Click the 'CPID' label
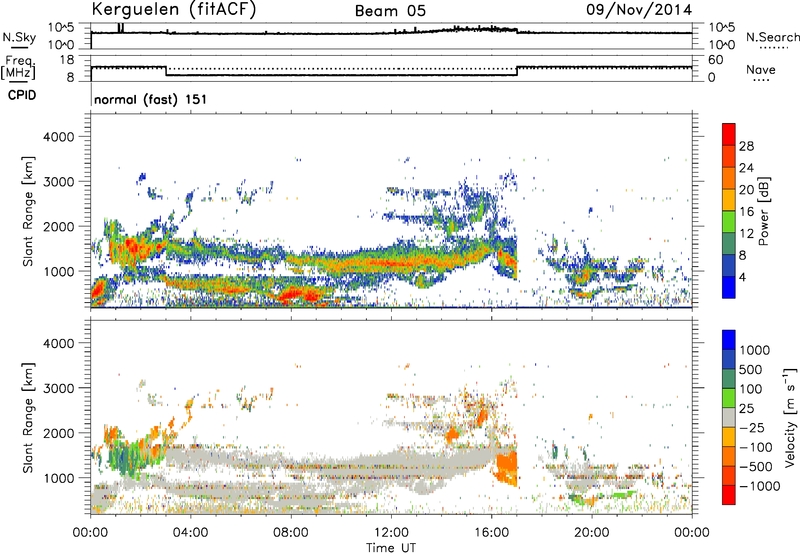The width and height of the screenshot is (800, 554). click(22, 95)
